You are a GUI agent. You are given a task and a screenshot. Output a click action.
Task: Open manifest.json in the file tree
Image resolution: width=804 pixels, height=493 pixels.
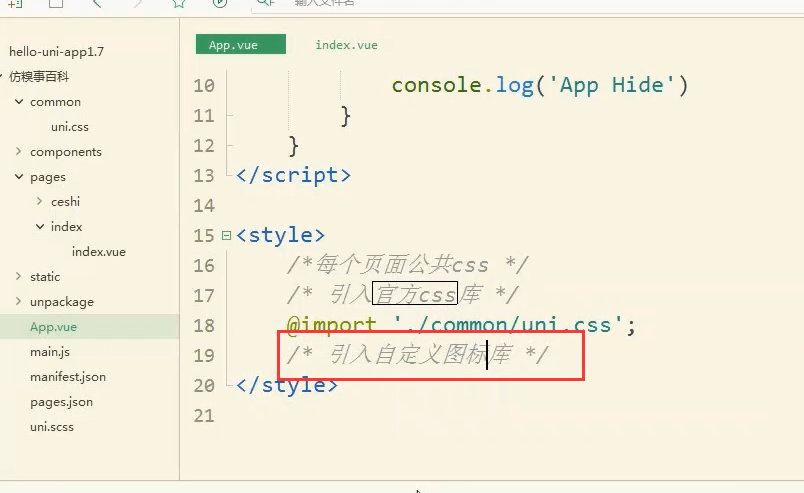click(68, 377)
